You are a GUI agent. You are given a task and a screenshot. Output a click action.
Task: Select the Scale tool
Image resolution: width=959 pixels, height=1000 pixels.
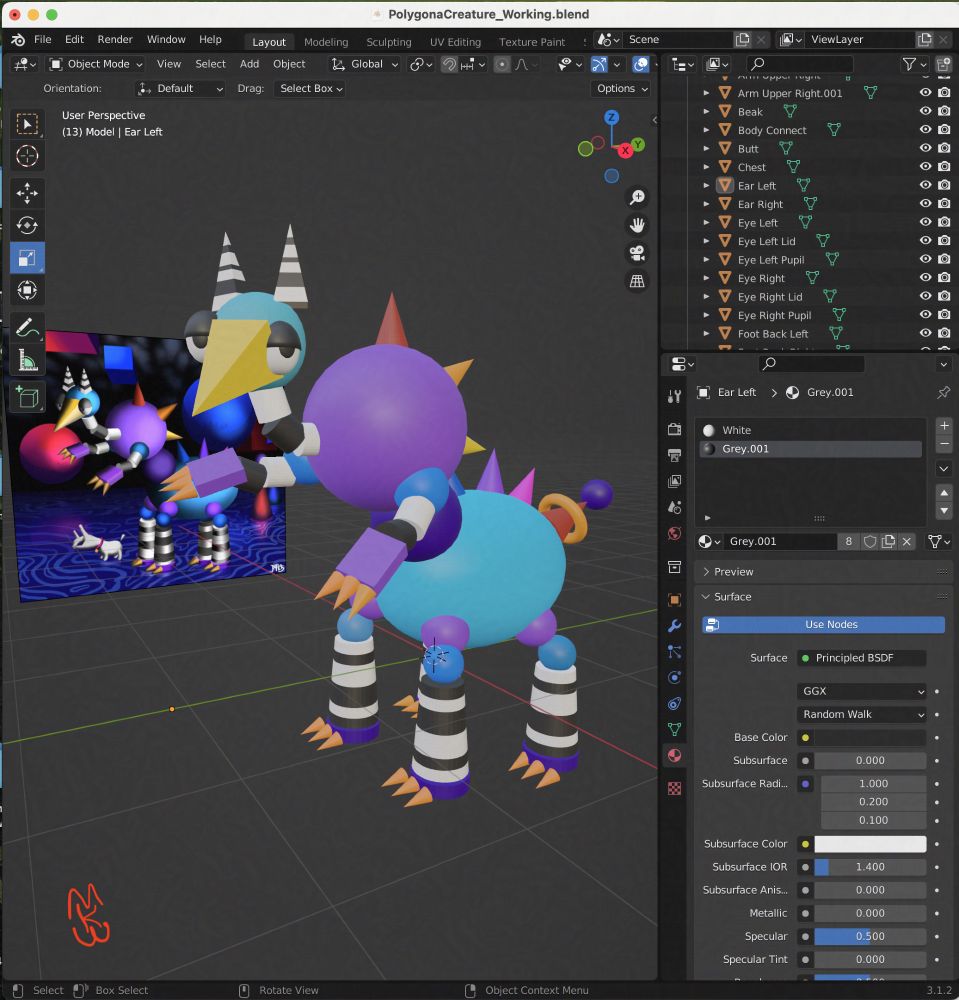pyautogui.click(x=27, y=258)
